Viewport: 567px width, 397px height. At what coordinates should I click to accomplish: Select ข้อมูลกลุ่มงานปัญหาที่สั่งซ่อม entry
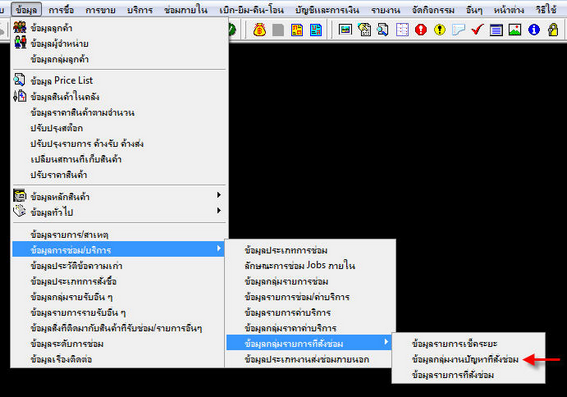pyautogui.click(x=468, y=359)
